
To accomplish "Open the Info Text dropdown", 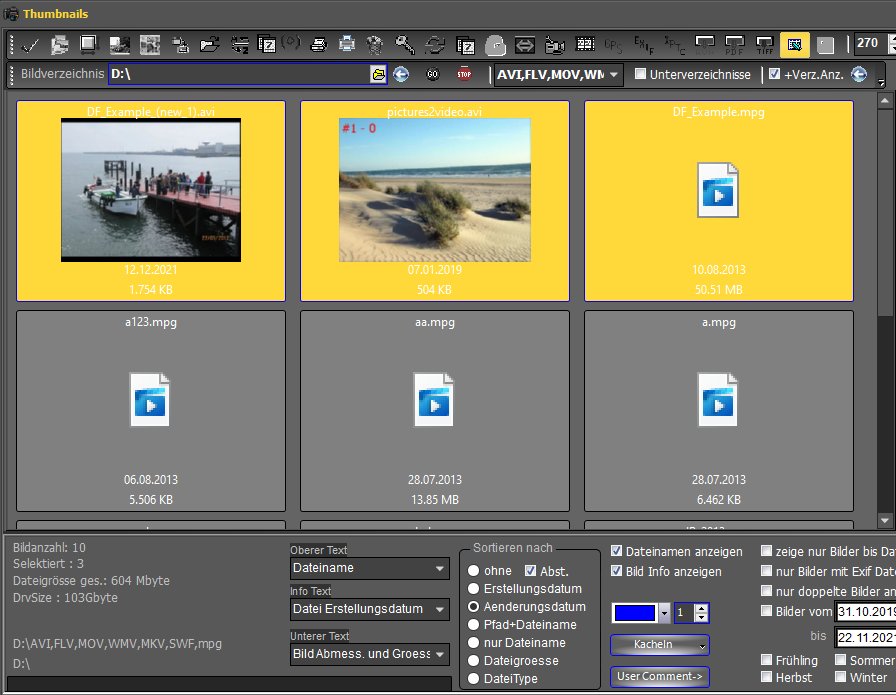I will [x=441, y=609].
